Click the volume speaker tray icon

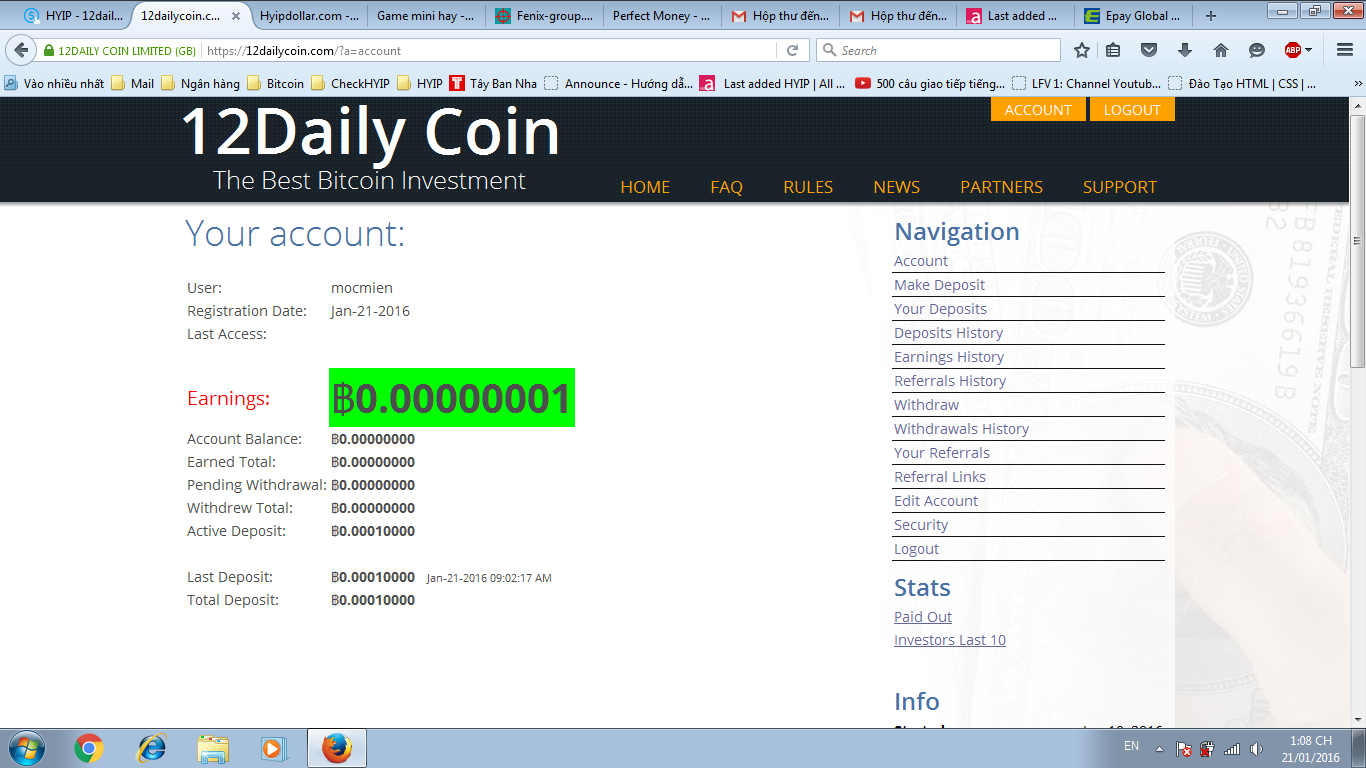pos(1255,748)
